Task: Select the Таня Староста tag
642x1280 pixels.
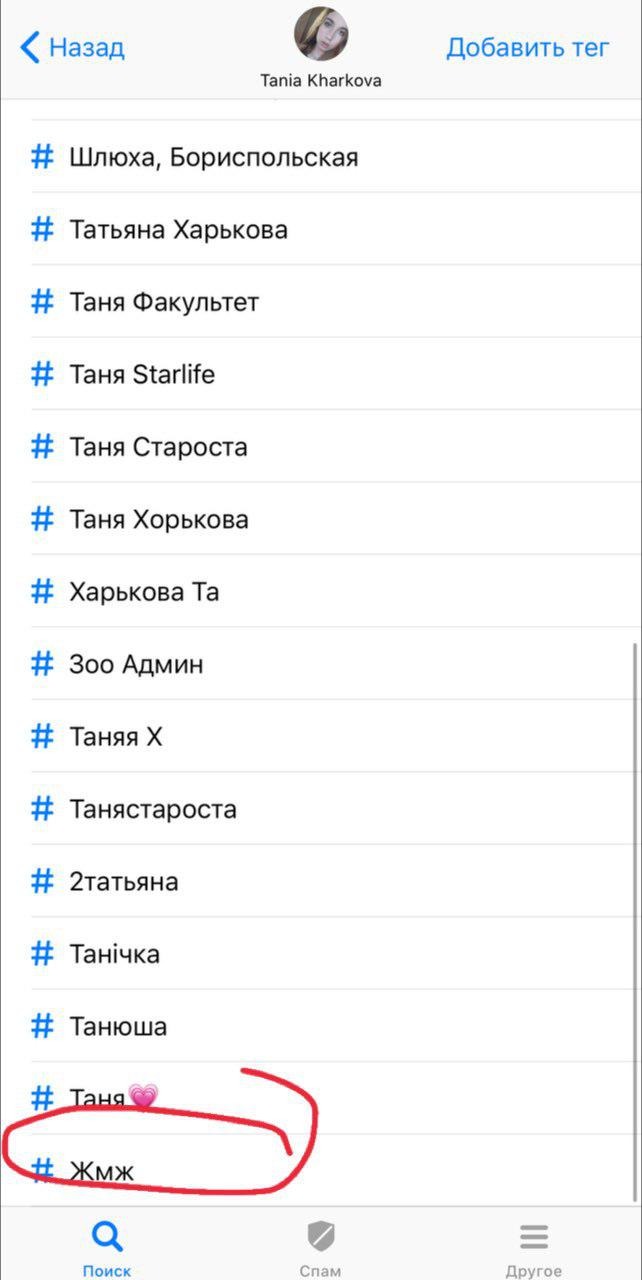Action: (x=321, y=446)
